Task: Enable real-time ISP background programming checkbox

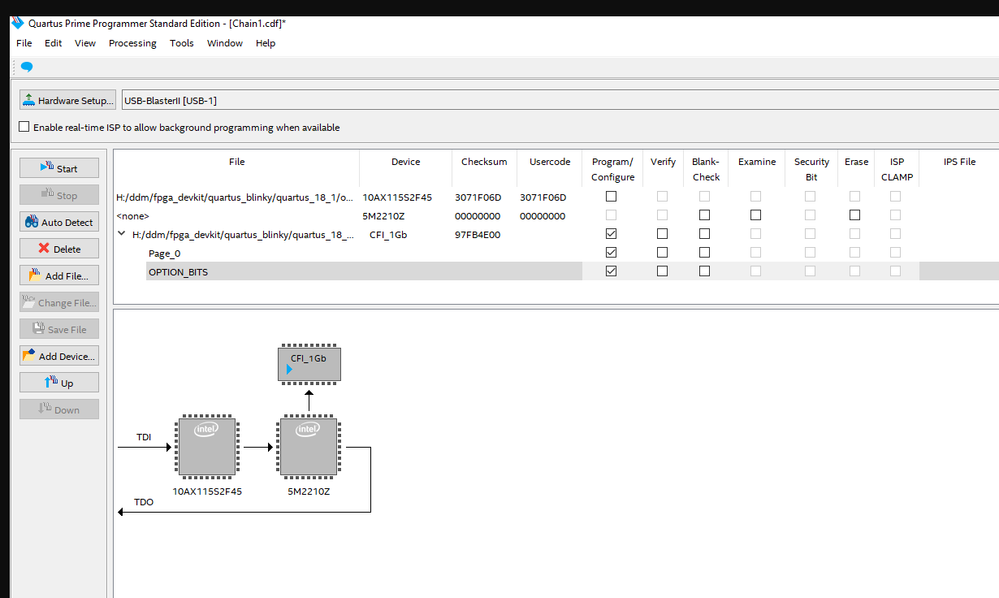Action: pyautogui.click(x=24, y=127)
